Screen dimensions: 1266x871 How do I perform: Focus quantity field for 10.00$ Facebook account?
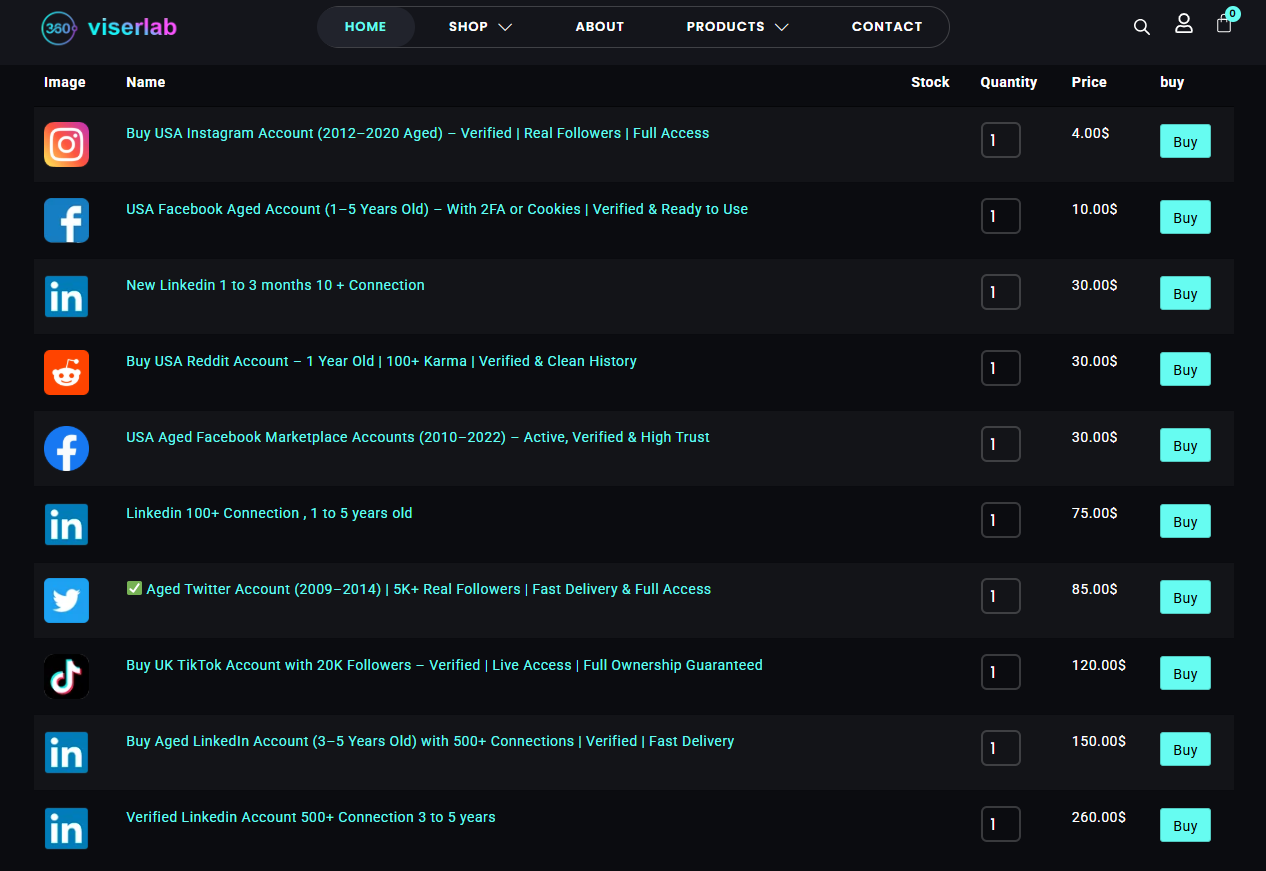[1001, 216]
